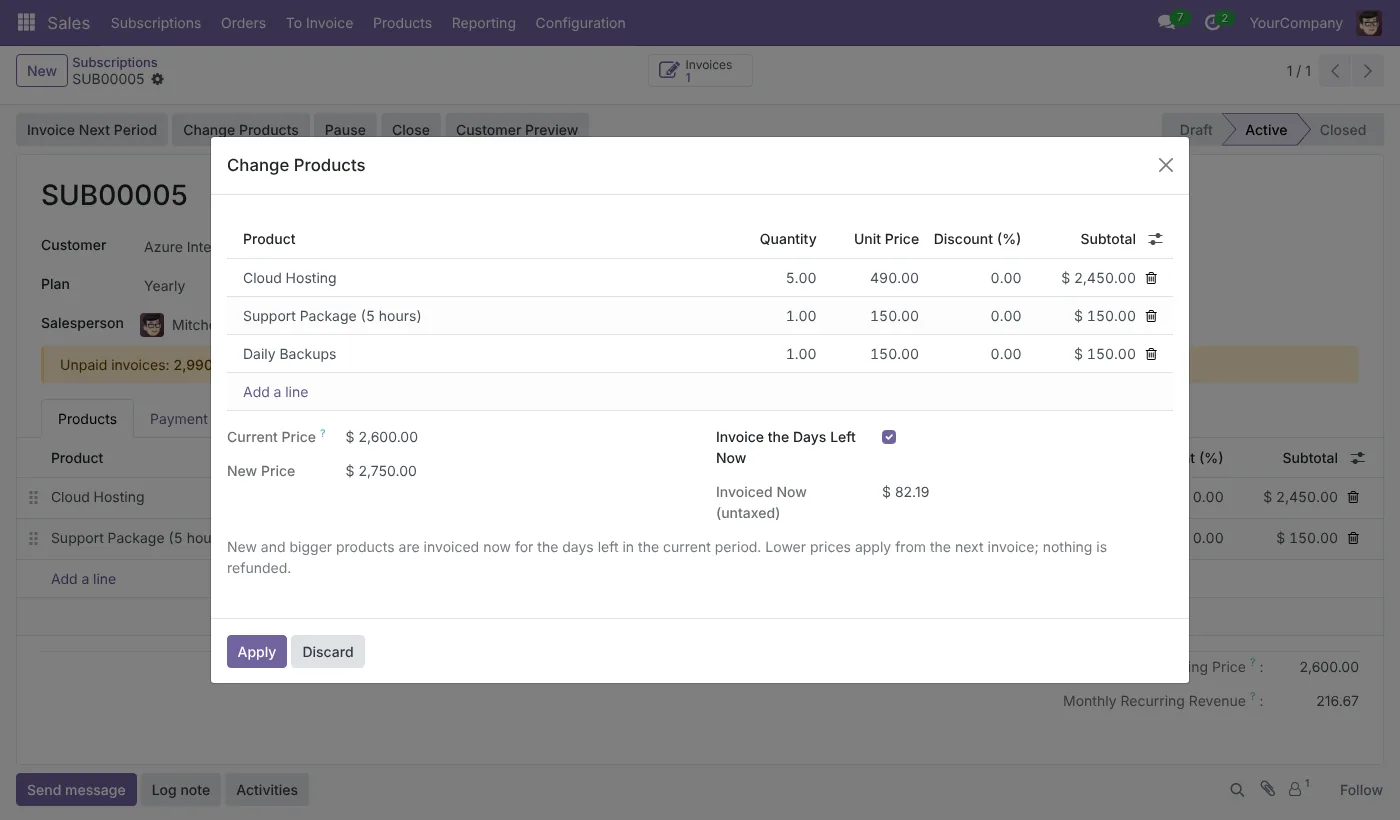Click Apply in the dialog
This screenshot has width=1400, height=820.
(x=257, y=651)
